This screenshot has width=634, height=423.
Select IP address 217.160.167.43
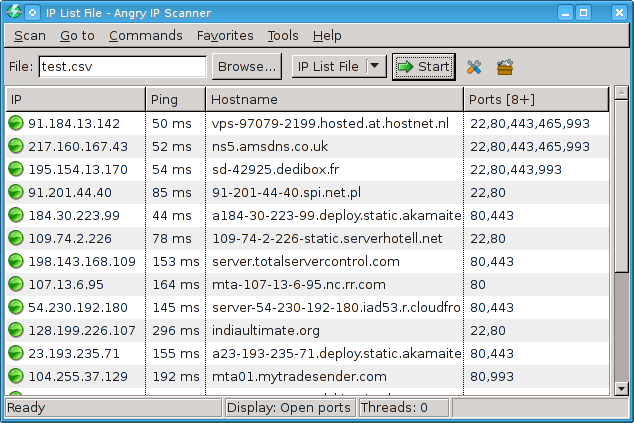click(78, 146)
